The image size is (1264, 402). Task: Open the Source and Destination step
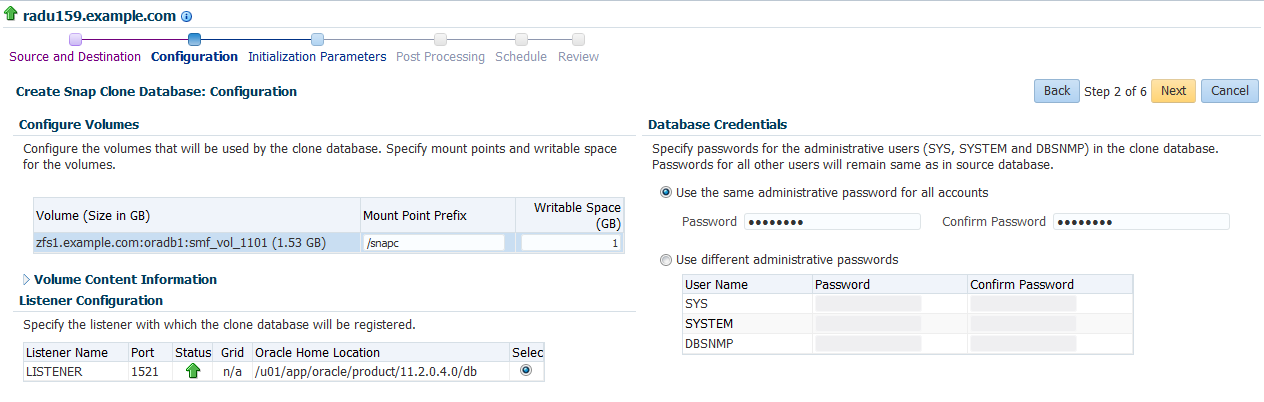75,57
